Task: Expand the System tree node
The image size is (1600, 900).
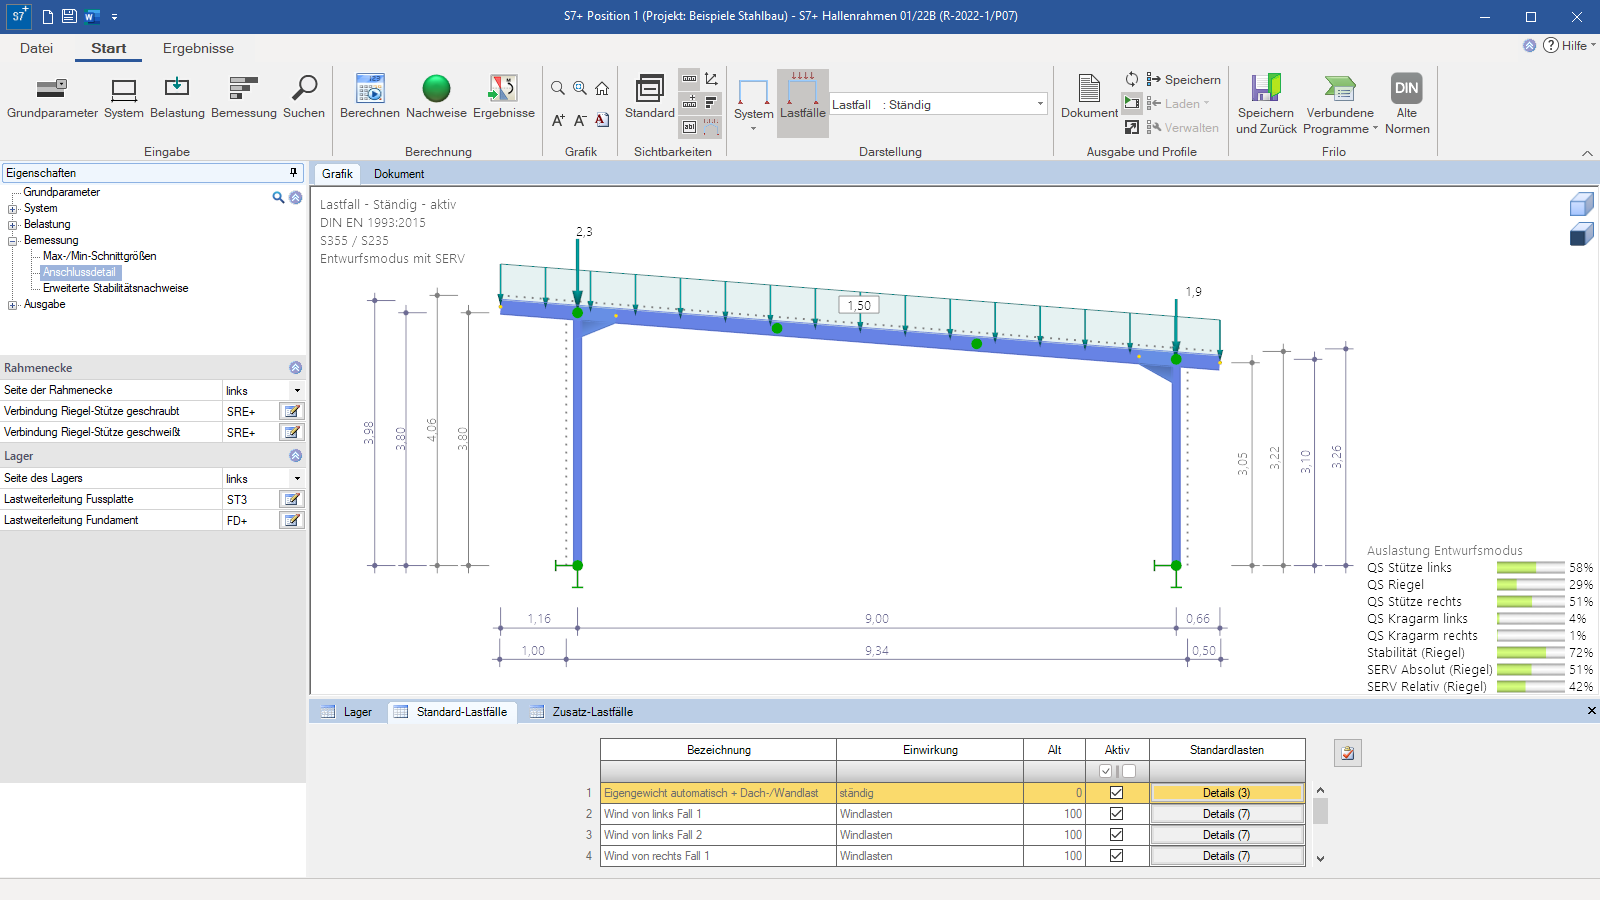Action: pos(13,209)
